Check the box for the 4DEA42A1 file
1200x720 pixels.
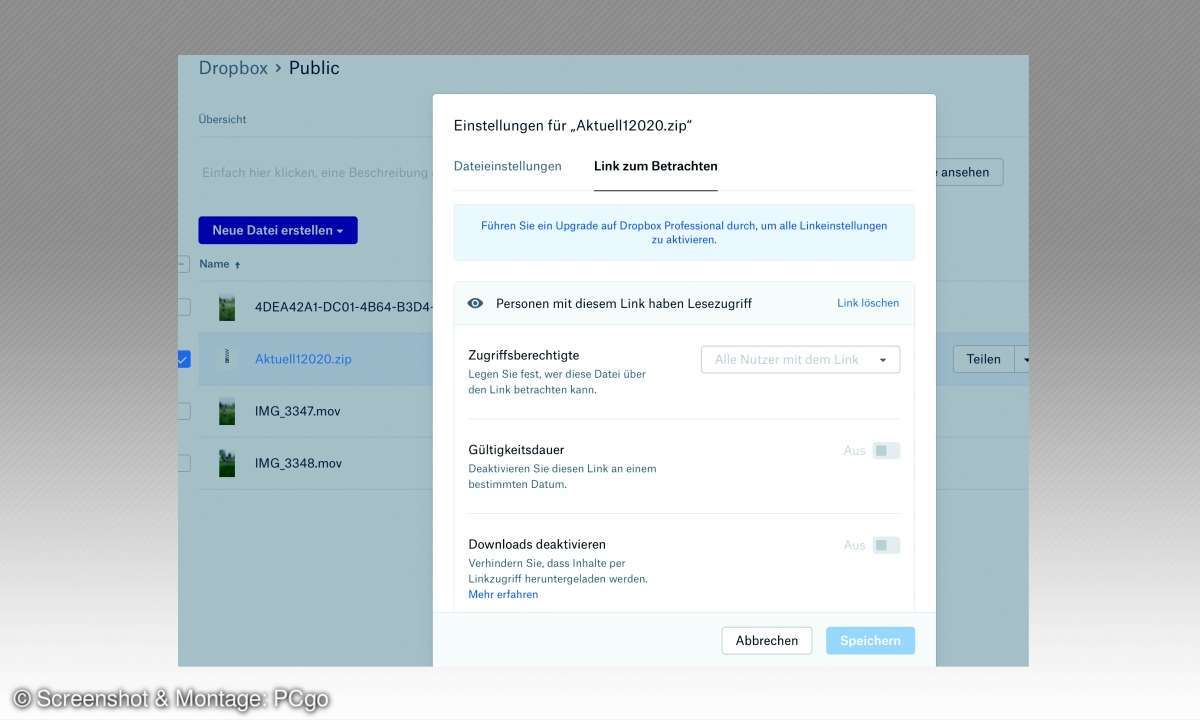tap(184, 307)
